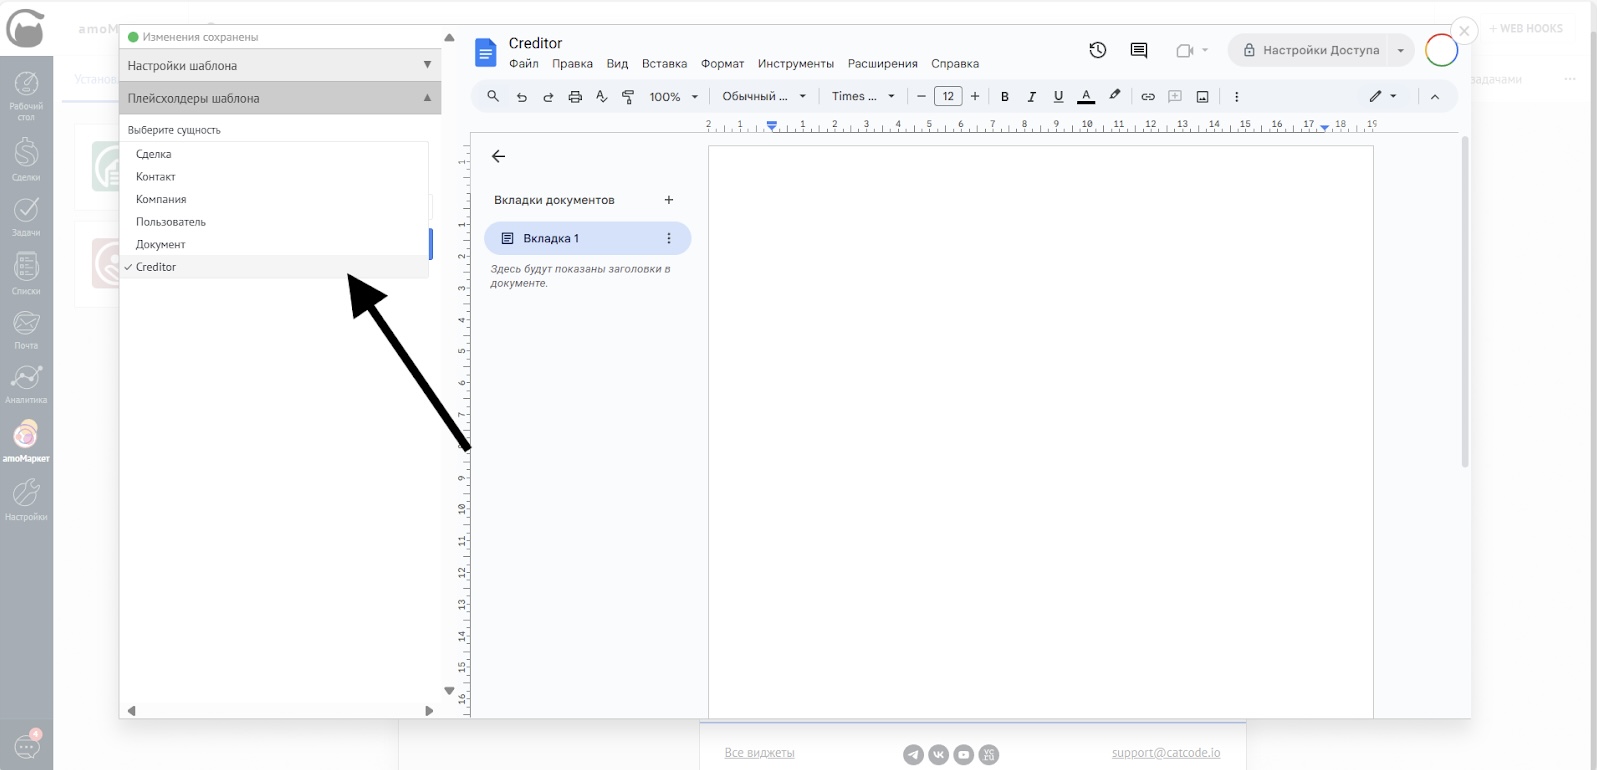Open support@catcode.io link
This screenshot has width=1597, height=770.
(x=1166, y=753)
